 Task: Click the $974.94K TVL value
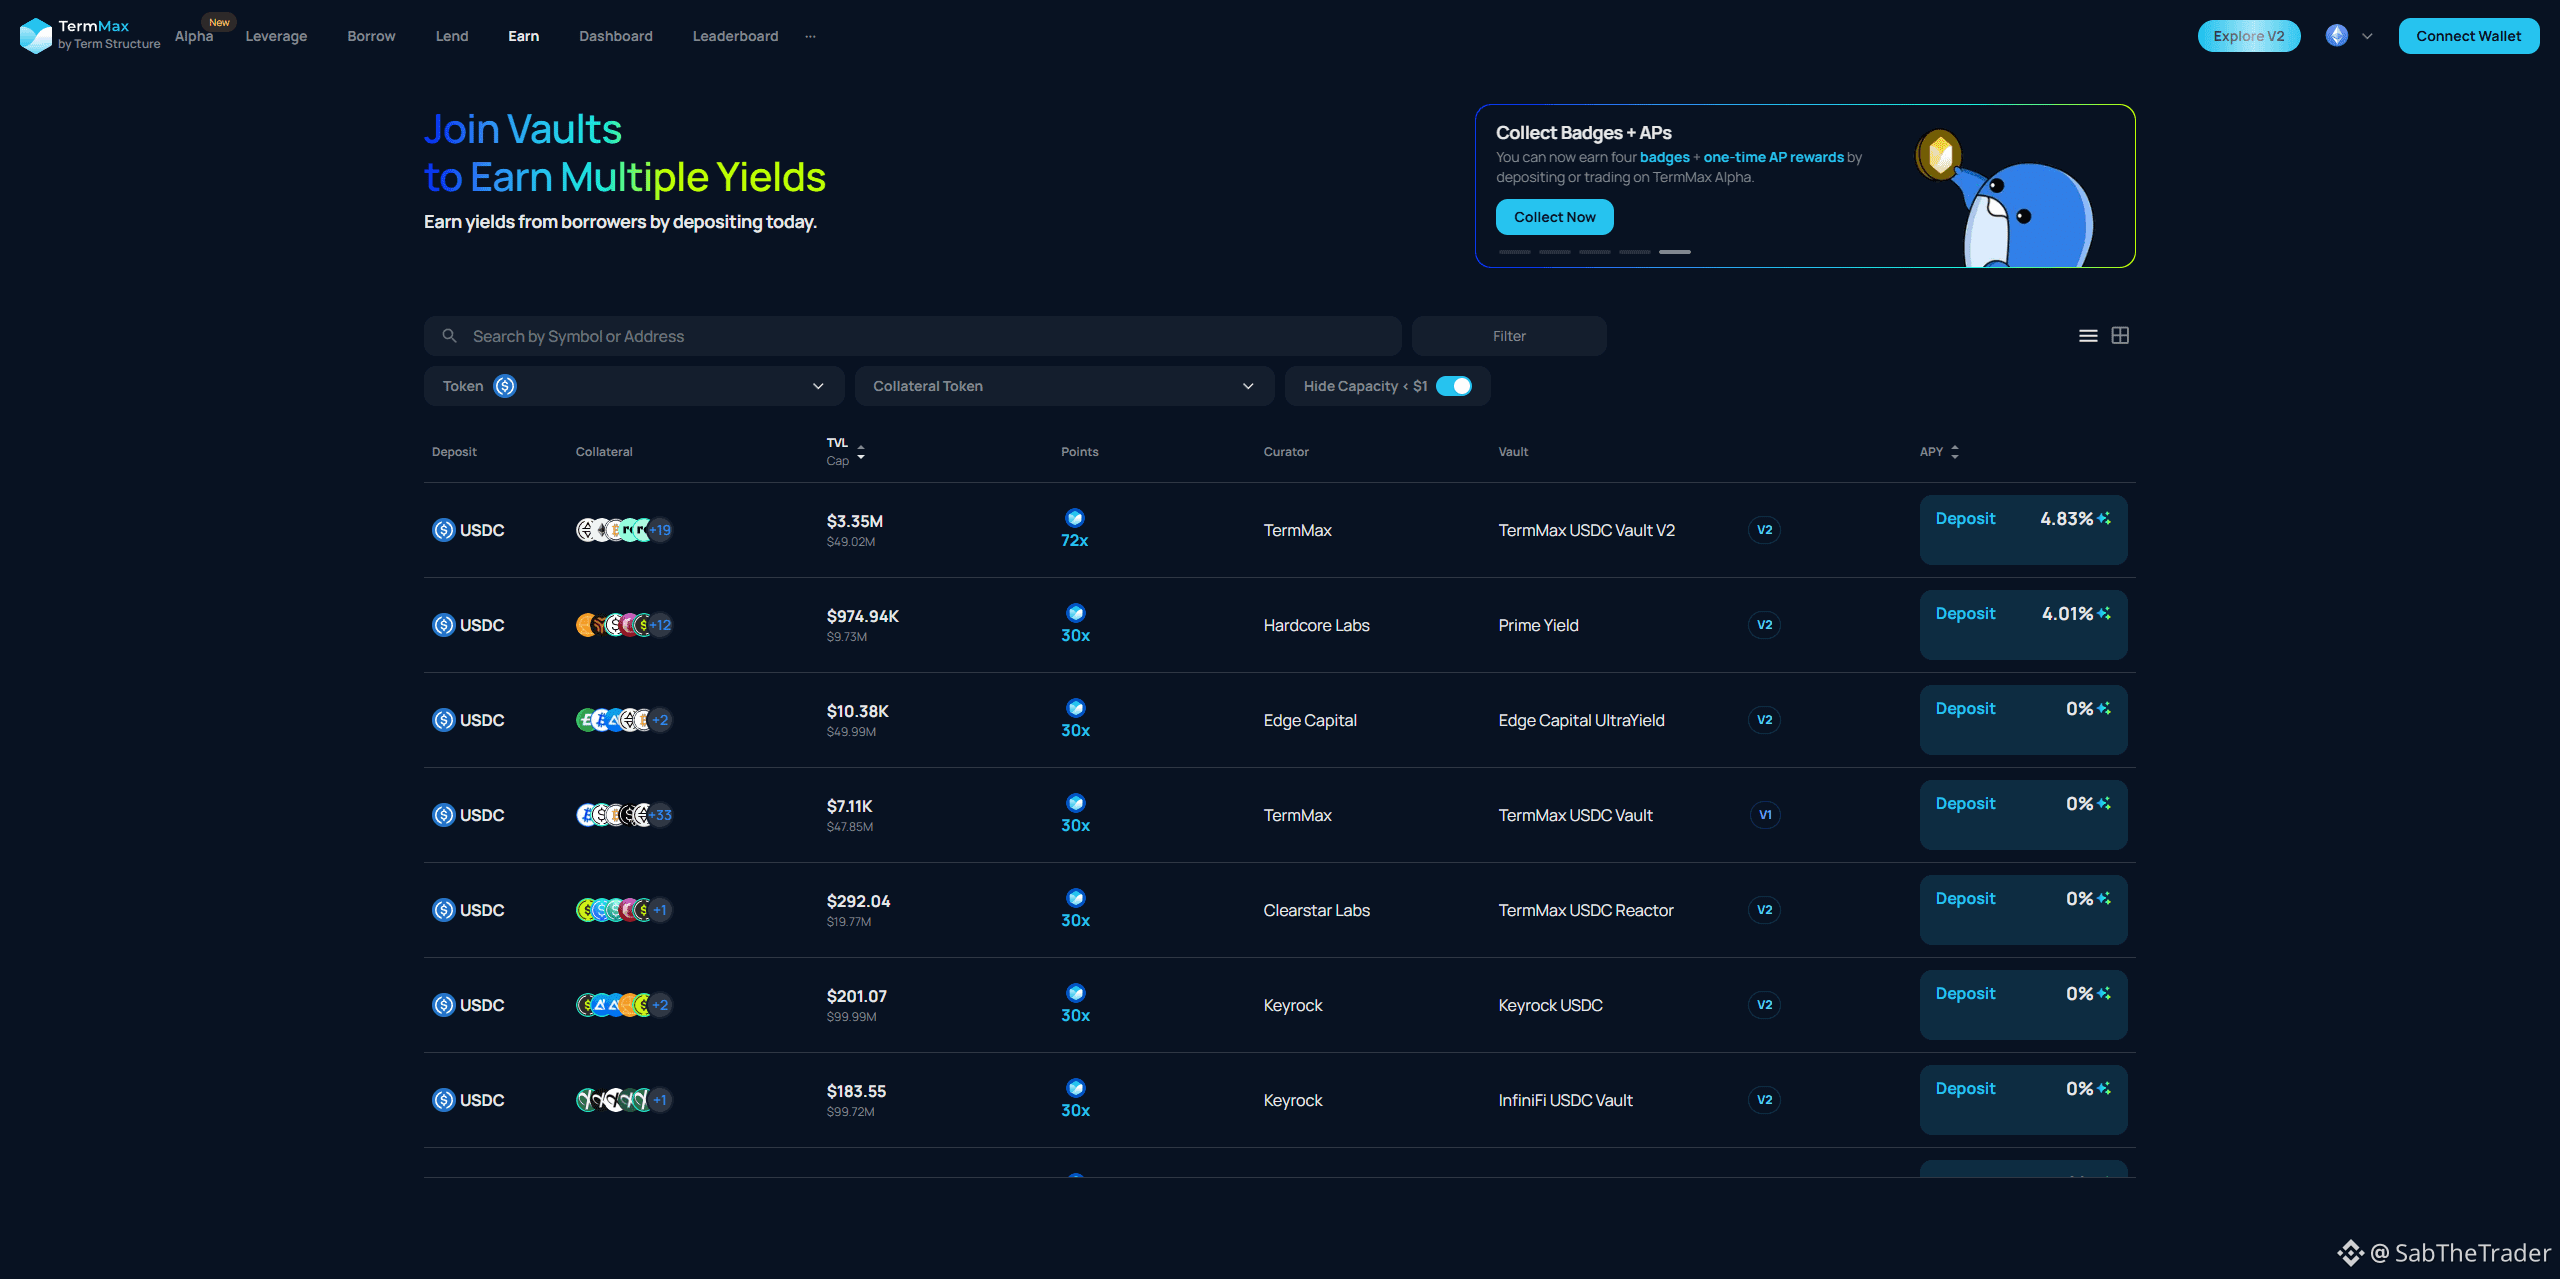point(862,616)
